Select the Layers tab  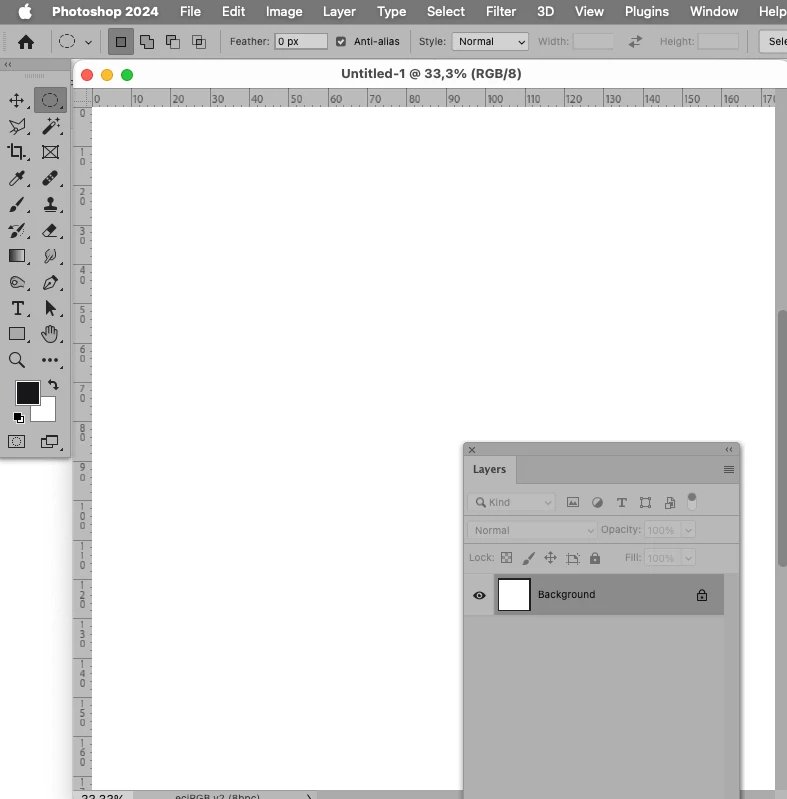pyautogui.click(x=489, y=469)
